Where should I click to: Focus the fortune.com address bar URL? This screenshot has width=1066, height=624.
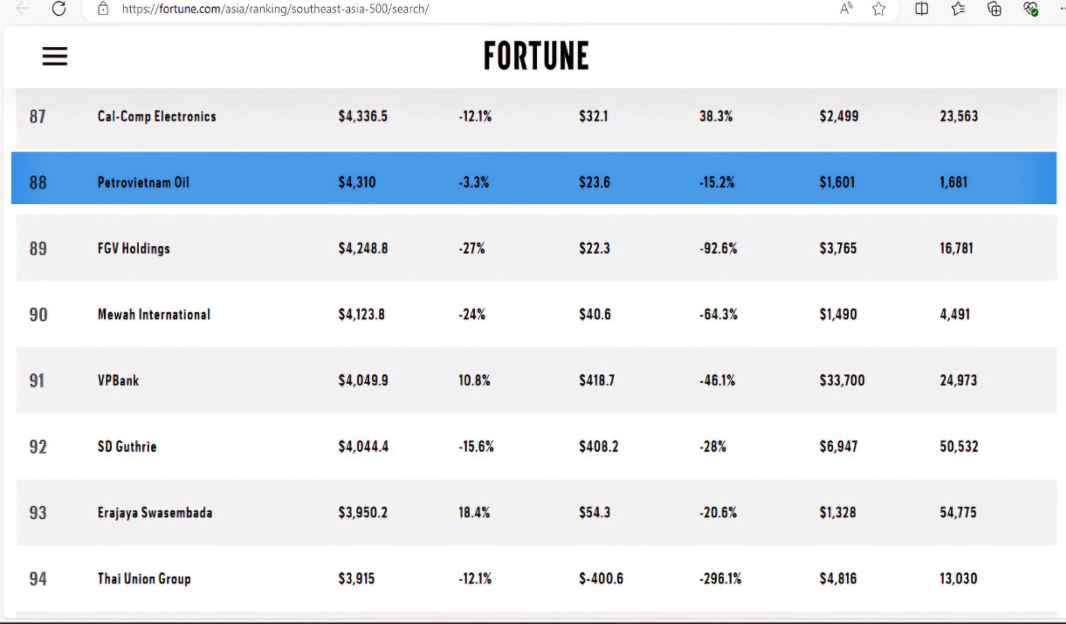(275, 9)
